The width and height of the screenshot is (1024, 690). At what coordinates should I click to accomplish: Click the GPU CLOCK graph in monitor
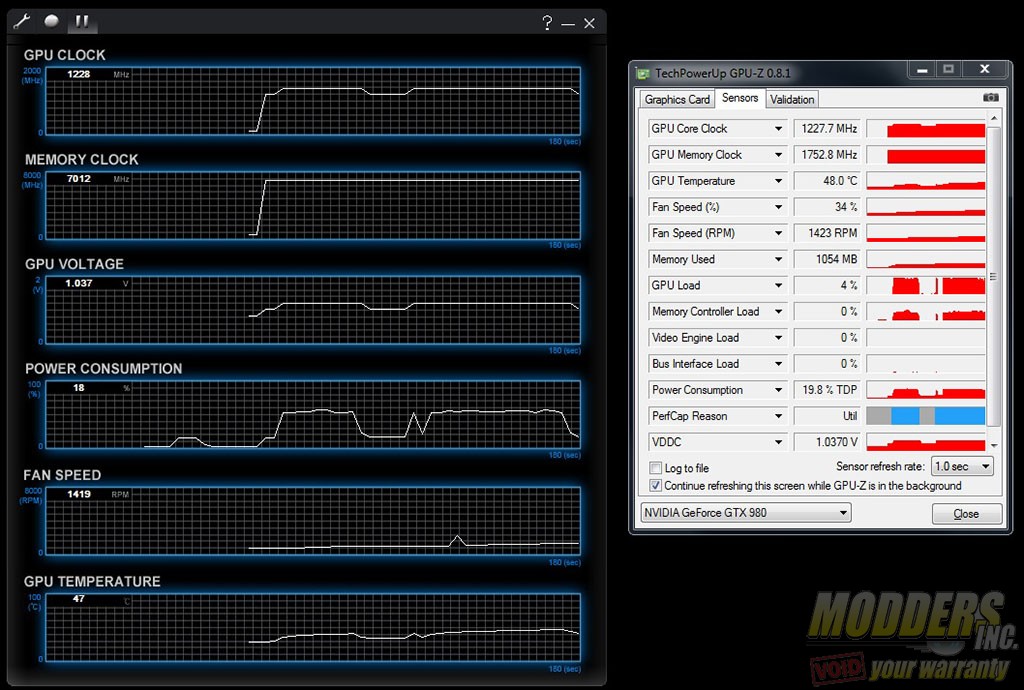(x=313, y=101)
